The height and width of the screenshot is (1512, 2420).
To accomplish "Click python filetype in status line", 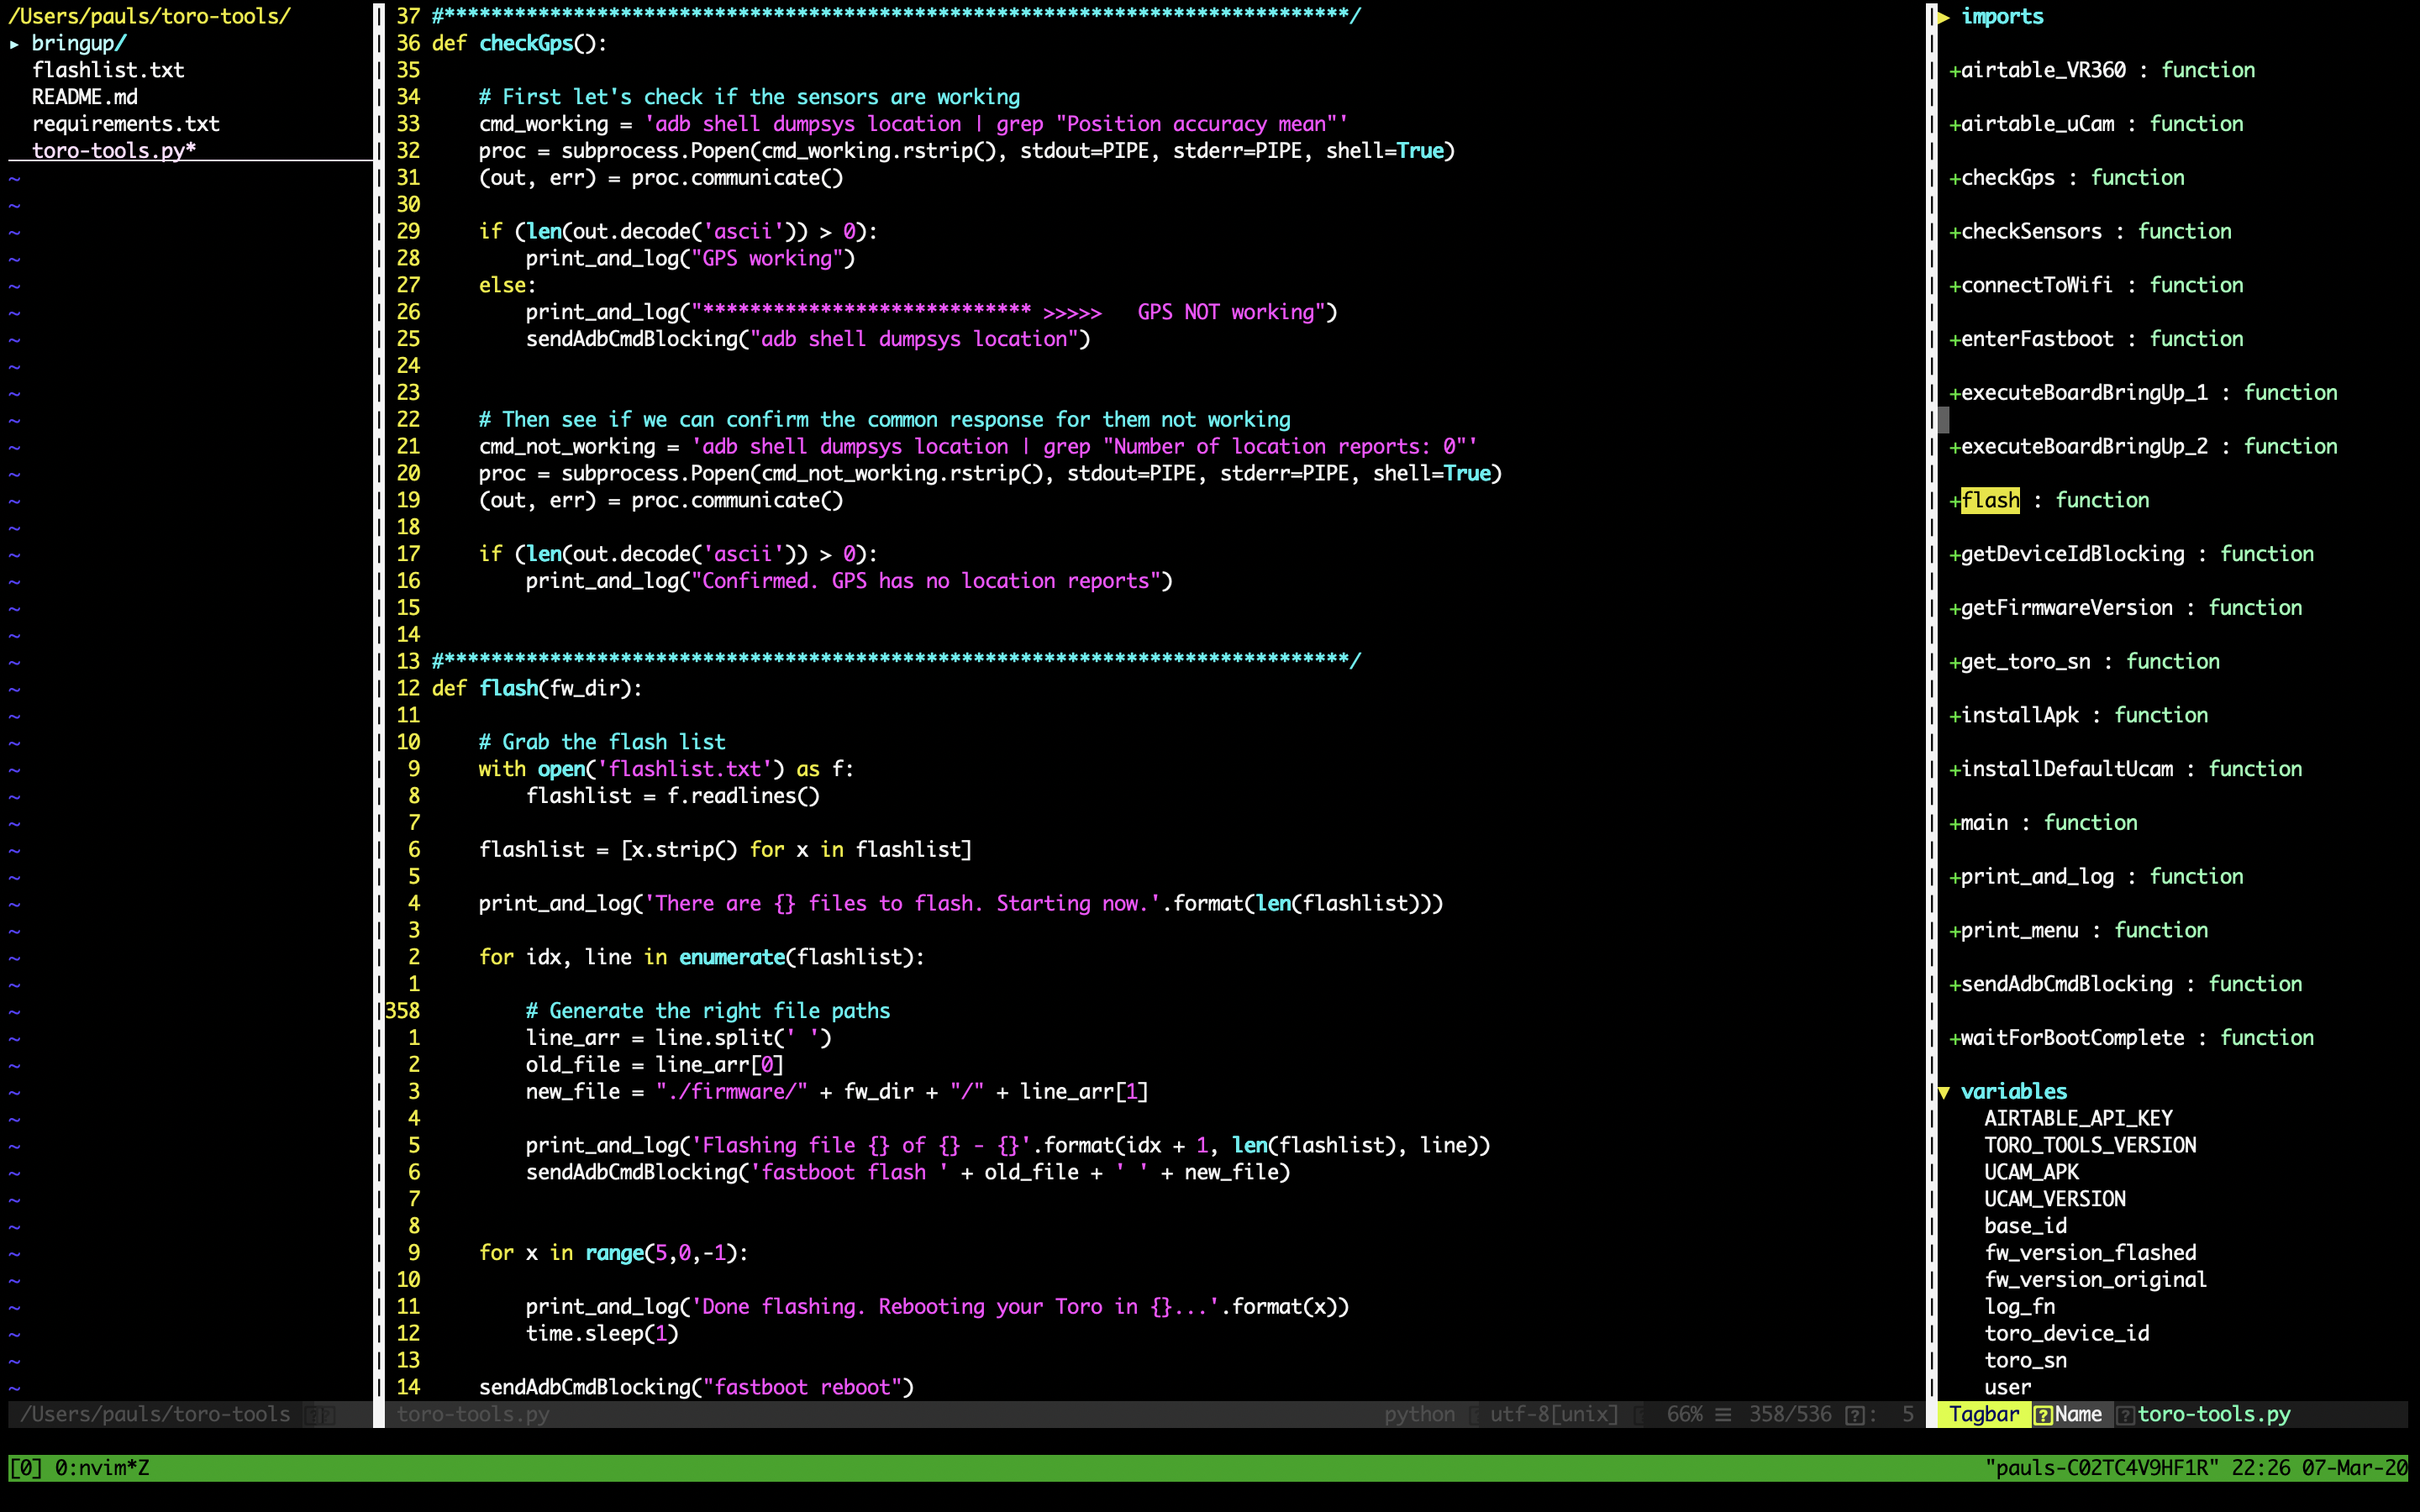I will [x=1420, y=1415].
